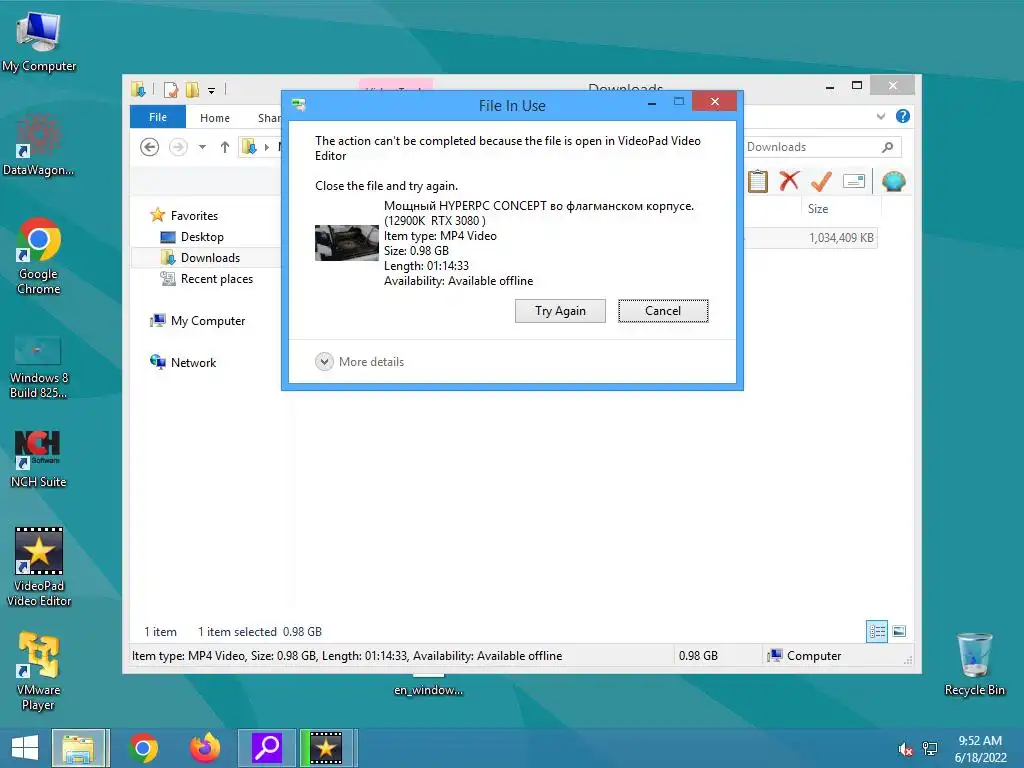Screen dimensions: 1024x768
Task: Cancel the File In Use dialog
Action: (663, 311)
